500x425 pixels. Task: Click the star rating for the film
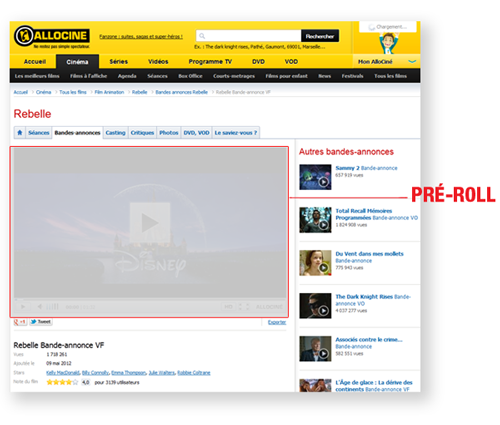(62, 382)
